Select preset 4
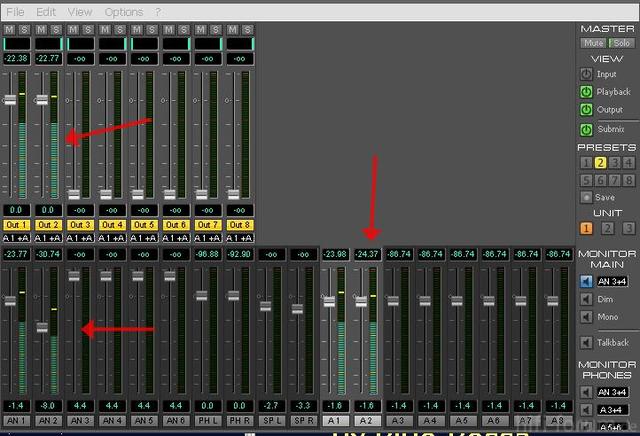640x436 pixels. (629, 163)
